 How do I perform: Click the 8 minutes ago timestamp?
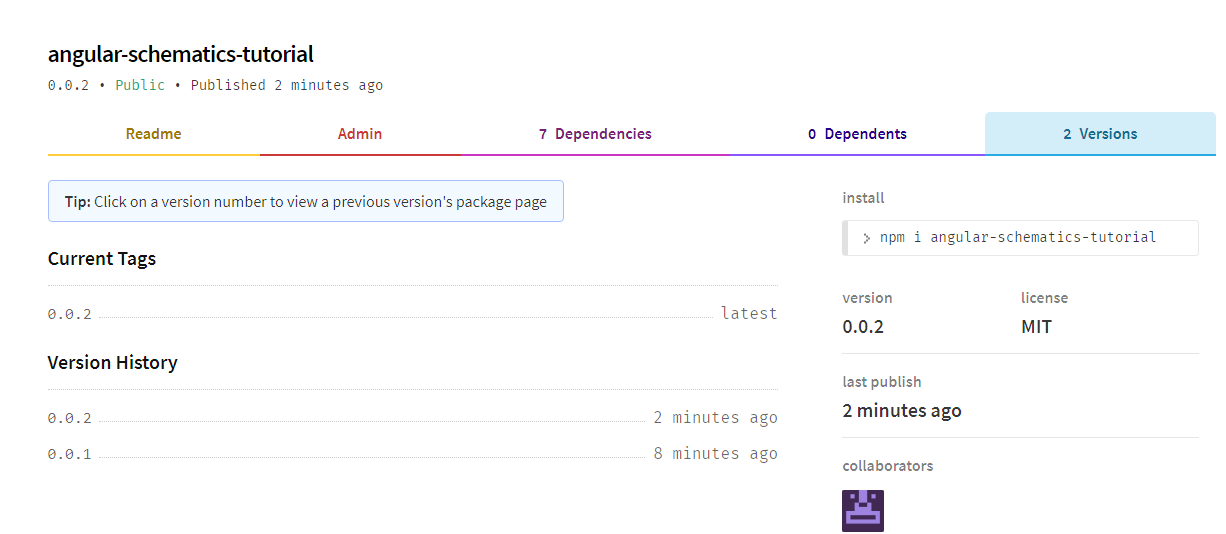tap(716, 454)
